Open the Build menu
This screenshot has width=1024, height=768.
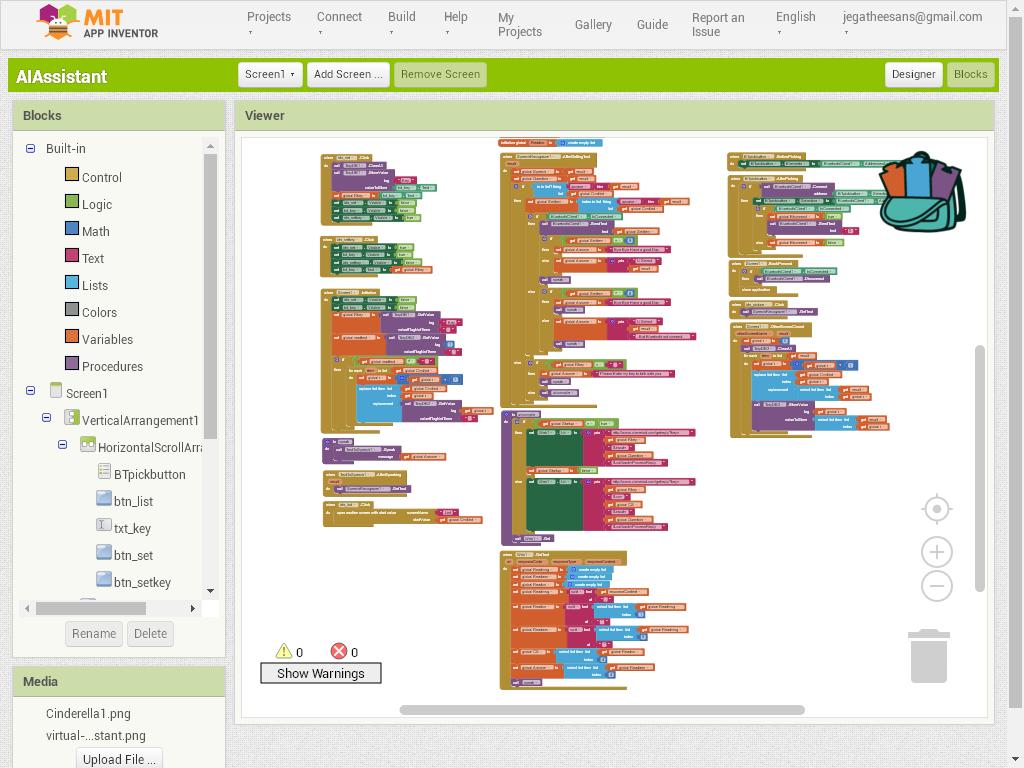(x=401, y=22)
